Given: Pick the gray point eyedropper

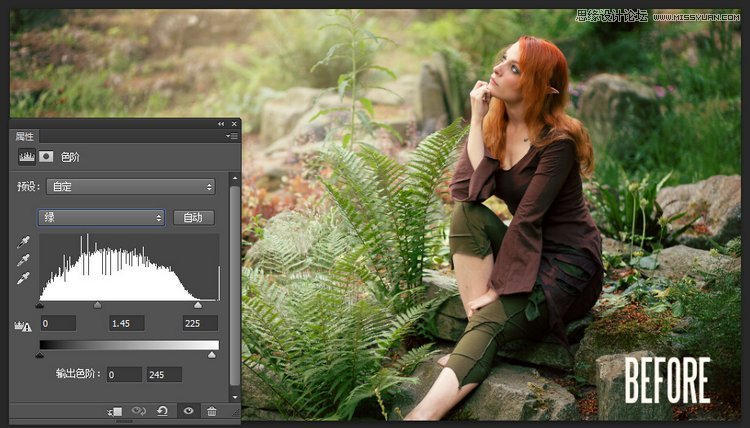Looking at the screenshot, I should point(23,260).
